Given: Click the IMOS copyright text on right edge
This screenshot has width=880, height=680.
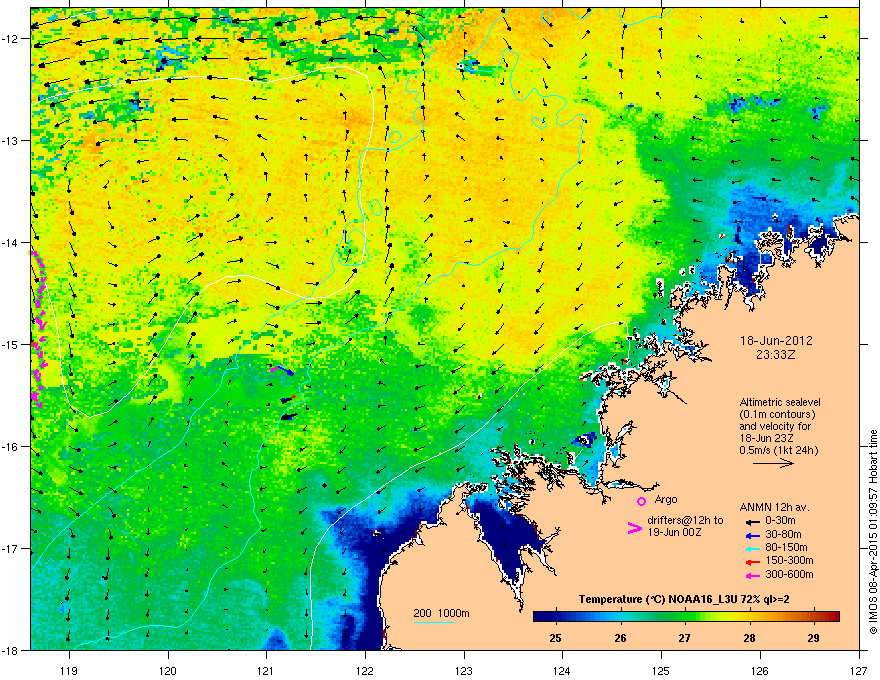Looking at the screenshot, I should 873,531.
